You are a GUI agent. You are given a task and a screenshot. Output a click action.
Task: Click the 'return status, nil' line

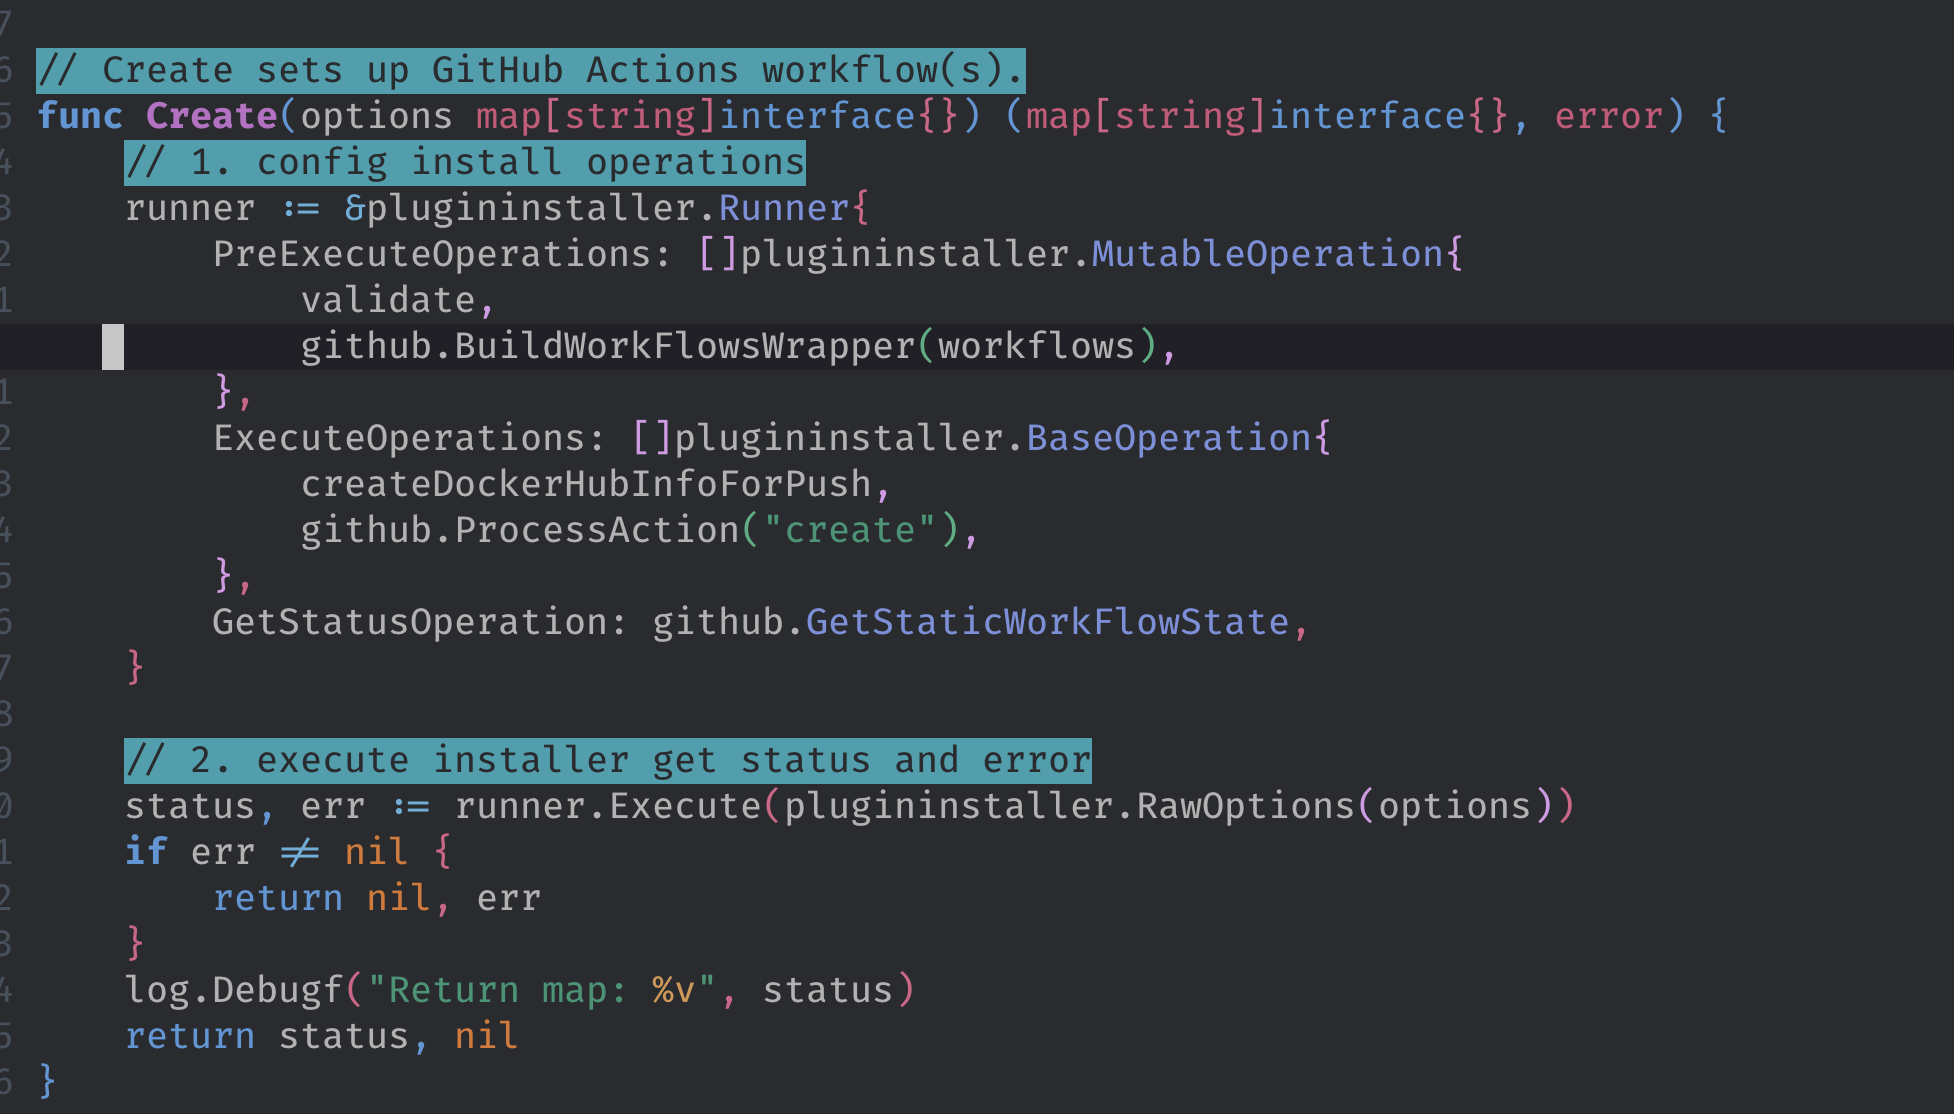pyautogui.click(x=321, y=1036)
